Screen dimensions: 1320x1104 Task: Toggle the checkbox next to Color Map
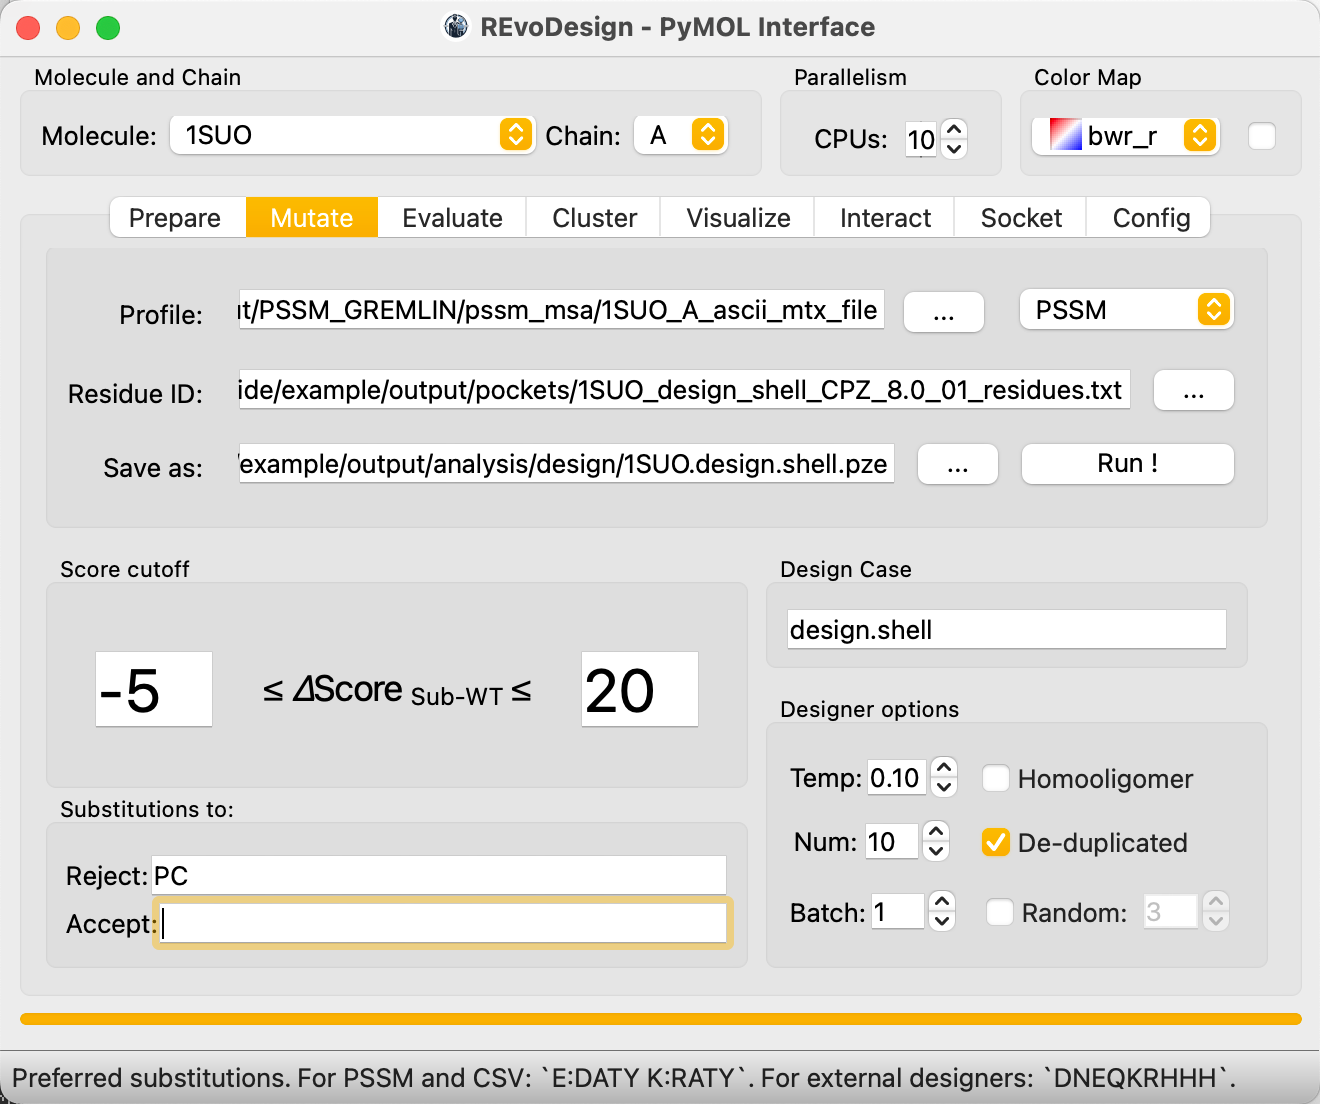(1262, 136)
